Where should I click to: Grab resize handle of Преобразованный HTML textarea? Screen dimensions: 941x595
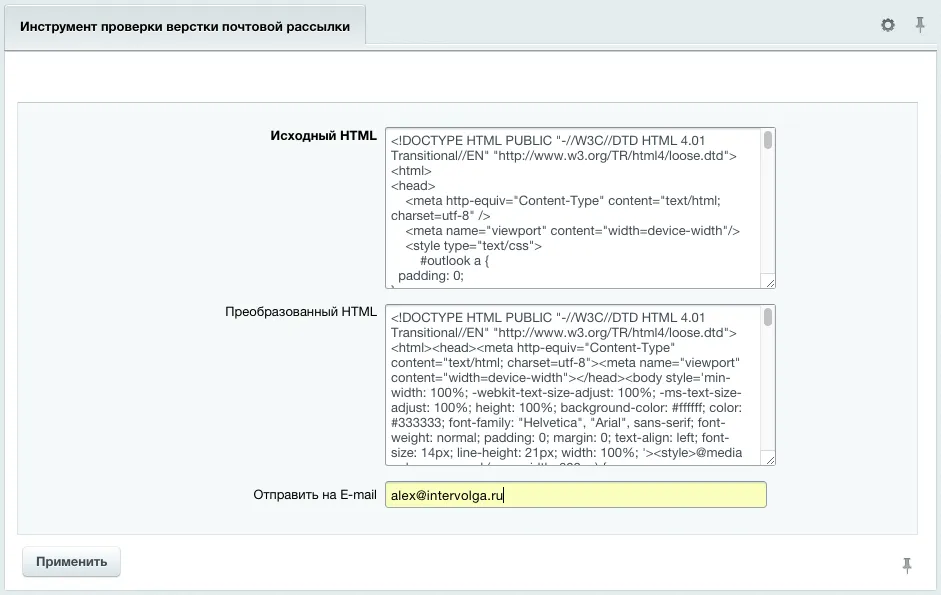point(768,458)
